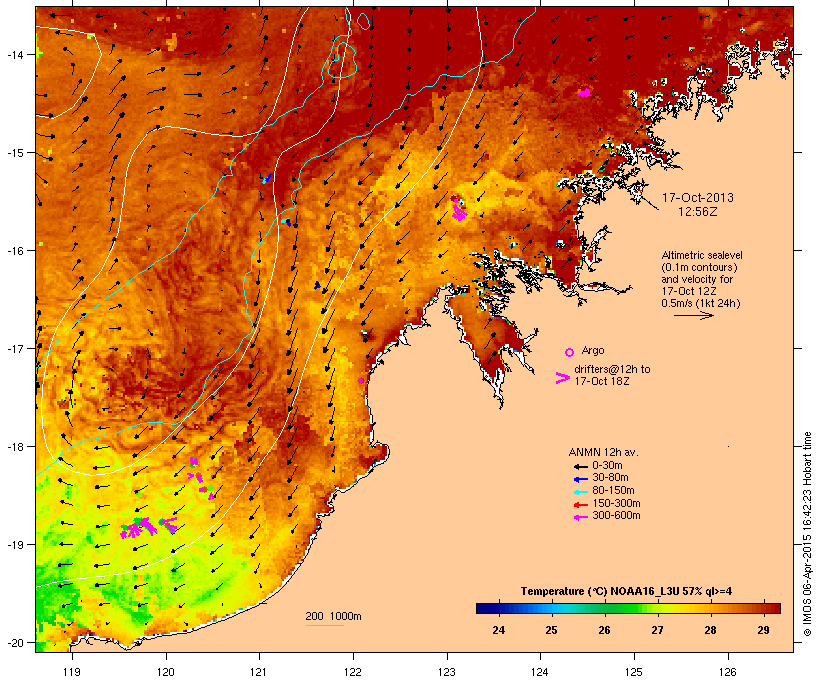
Task: Click the Temperature NOAA16_L3U colorbar title
Action: pos(626,591)
